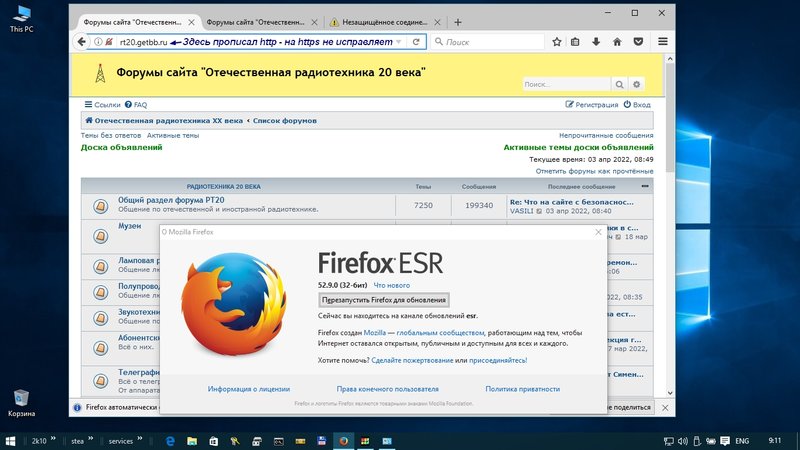The height and width of the screenshot is (450, 800).
Task: Close the second Форумы сайта tab
Action: [x=314, y=22]
